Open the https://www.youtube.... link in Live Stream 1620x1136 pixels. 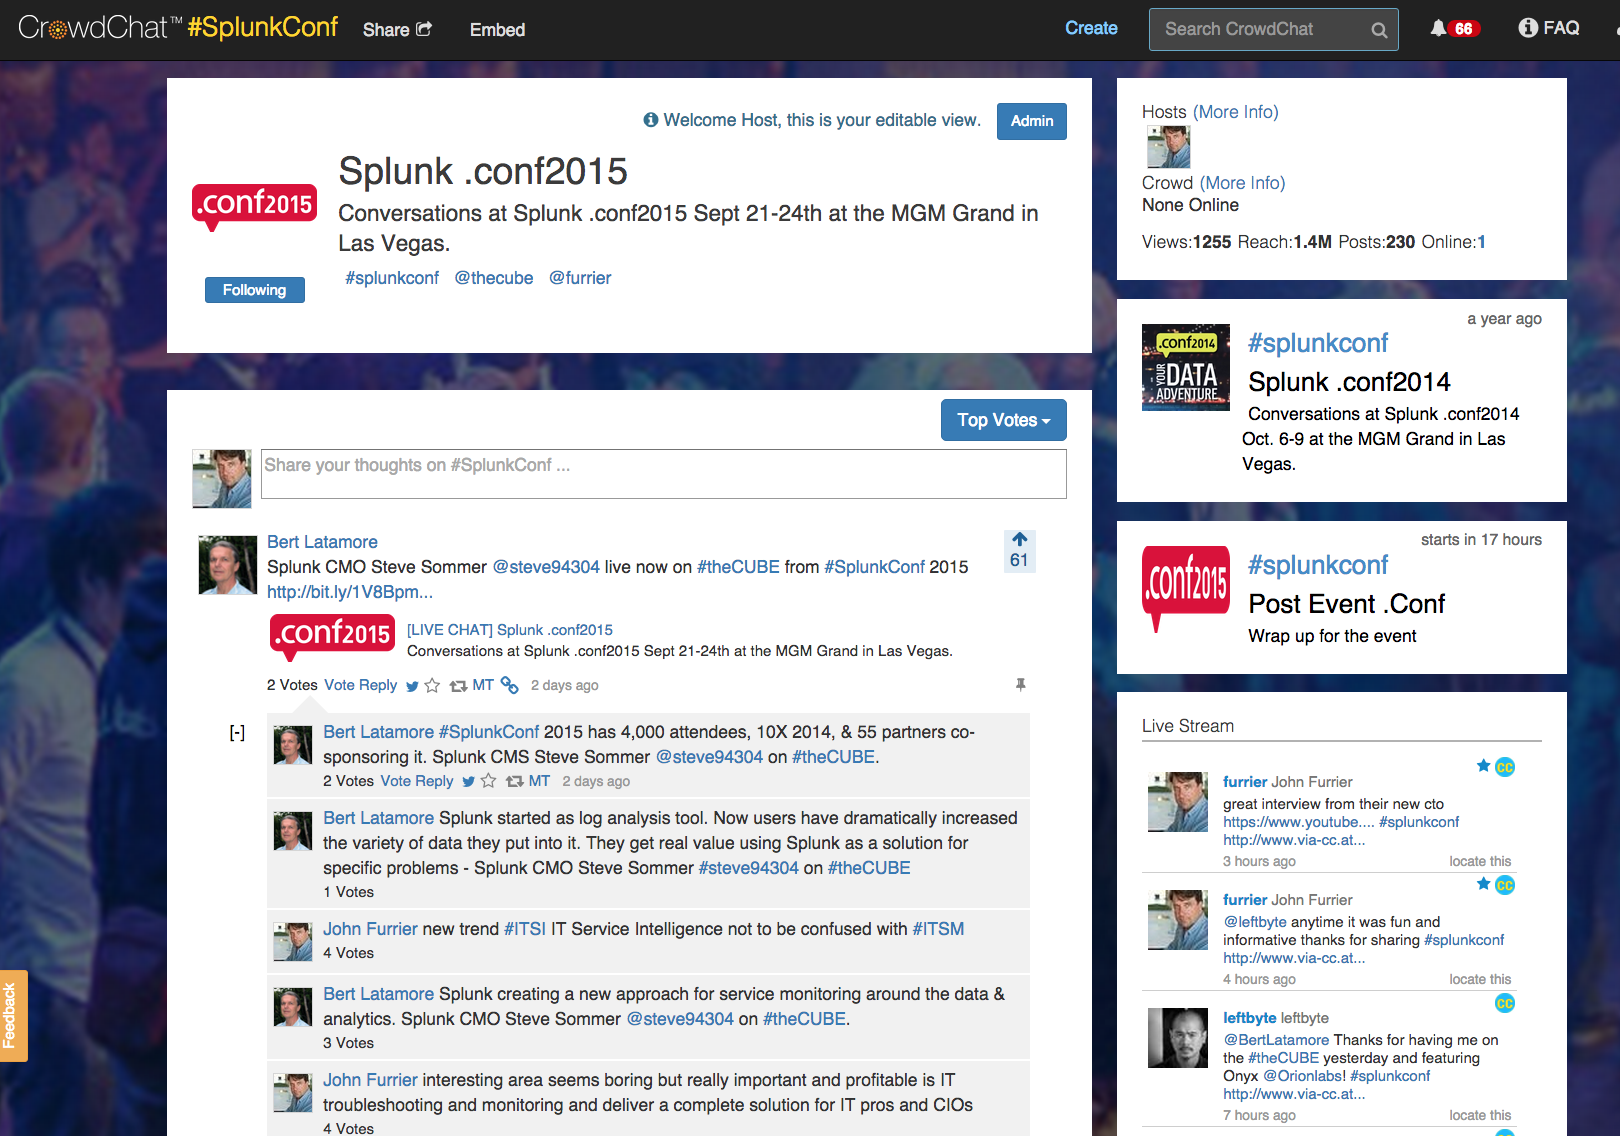pyautogui.click(x=1298, y=822)
